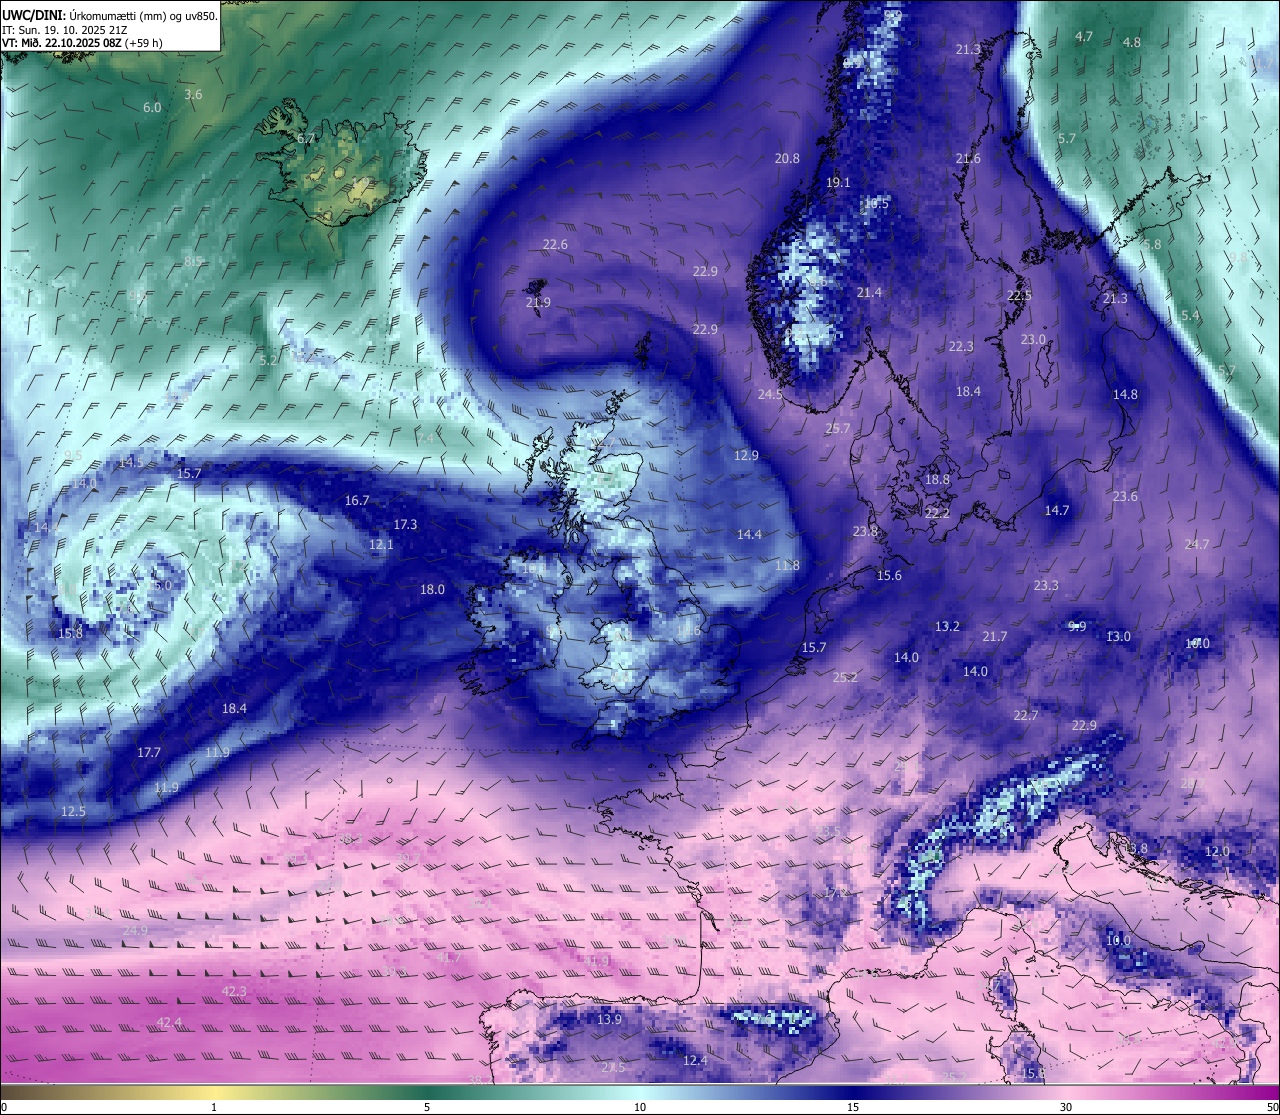Click the colorbar tick label 5
The height and width of the screenshot is (1115, 1280).
click(427, 1107)
